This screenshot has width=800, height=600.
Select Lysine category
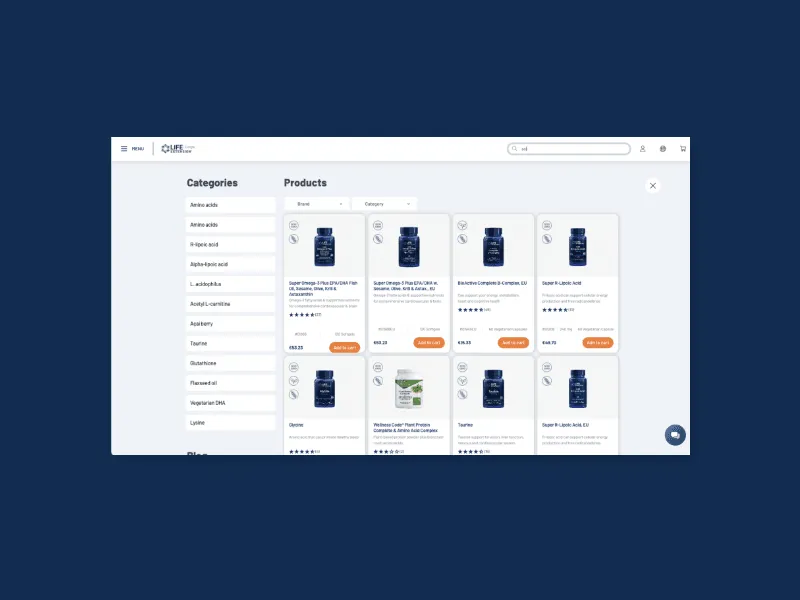231,423
